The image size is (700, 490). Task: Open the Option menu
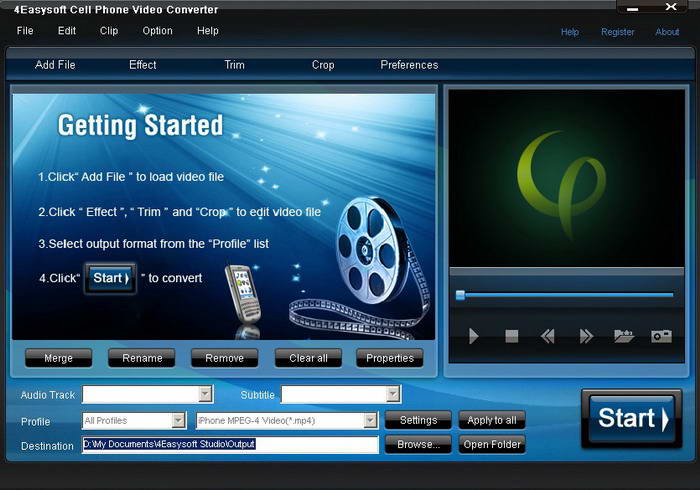pyautogui.click(x=157, y=31)
